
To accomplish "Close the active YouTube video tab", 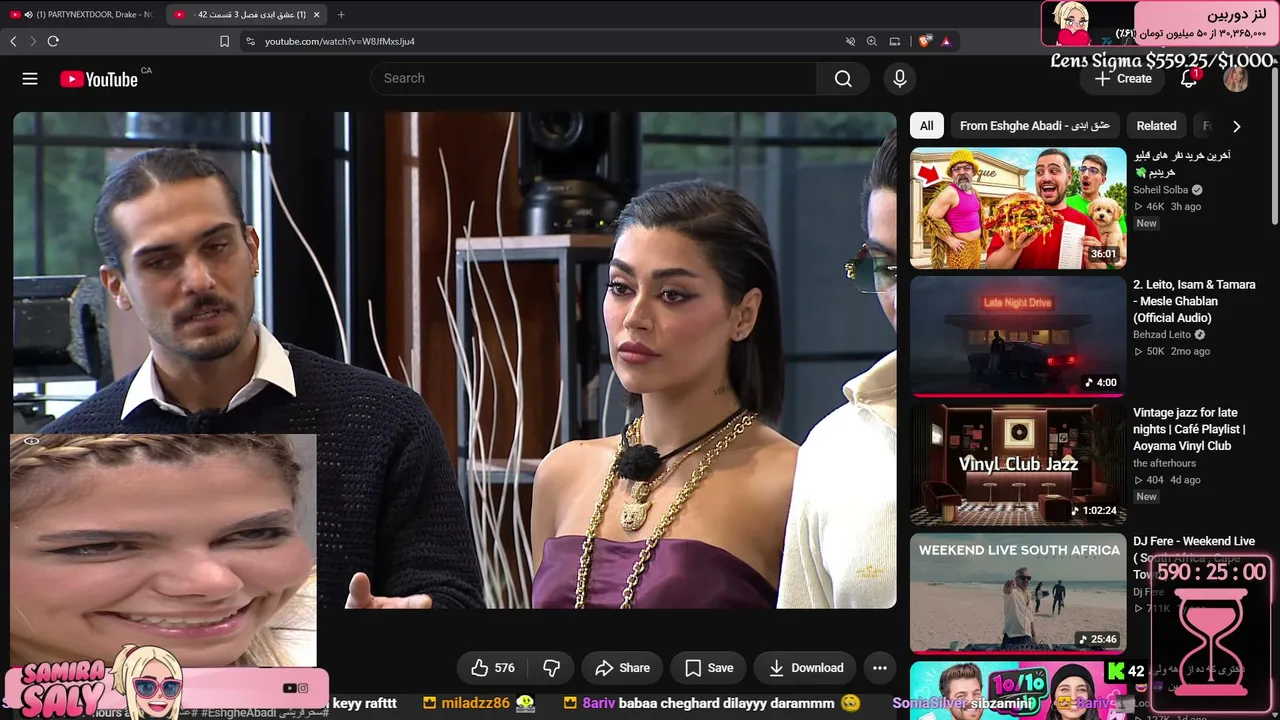I will coord(316,14).
